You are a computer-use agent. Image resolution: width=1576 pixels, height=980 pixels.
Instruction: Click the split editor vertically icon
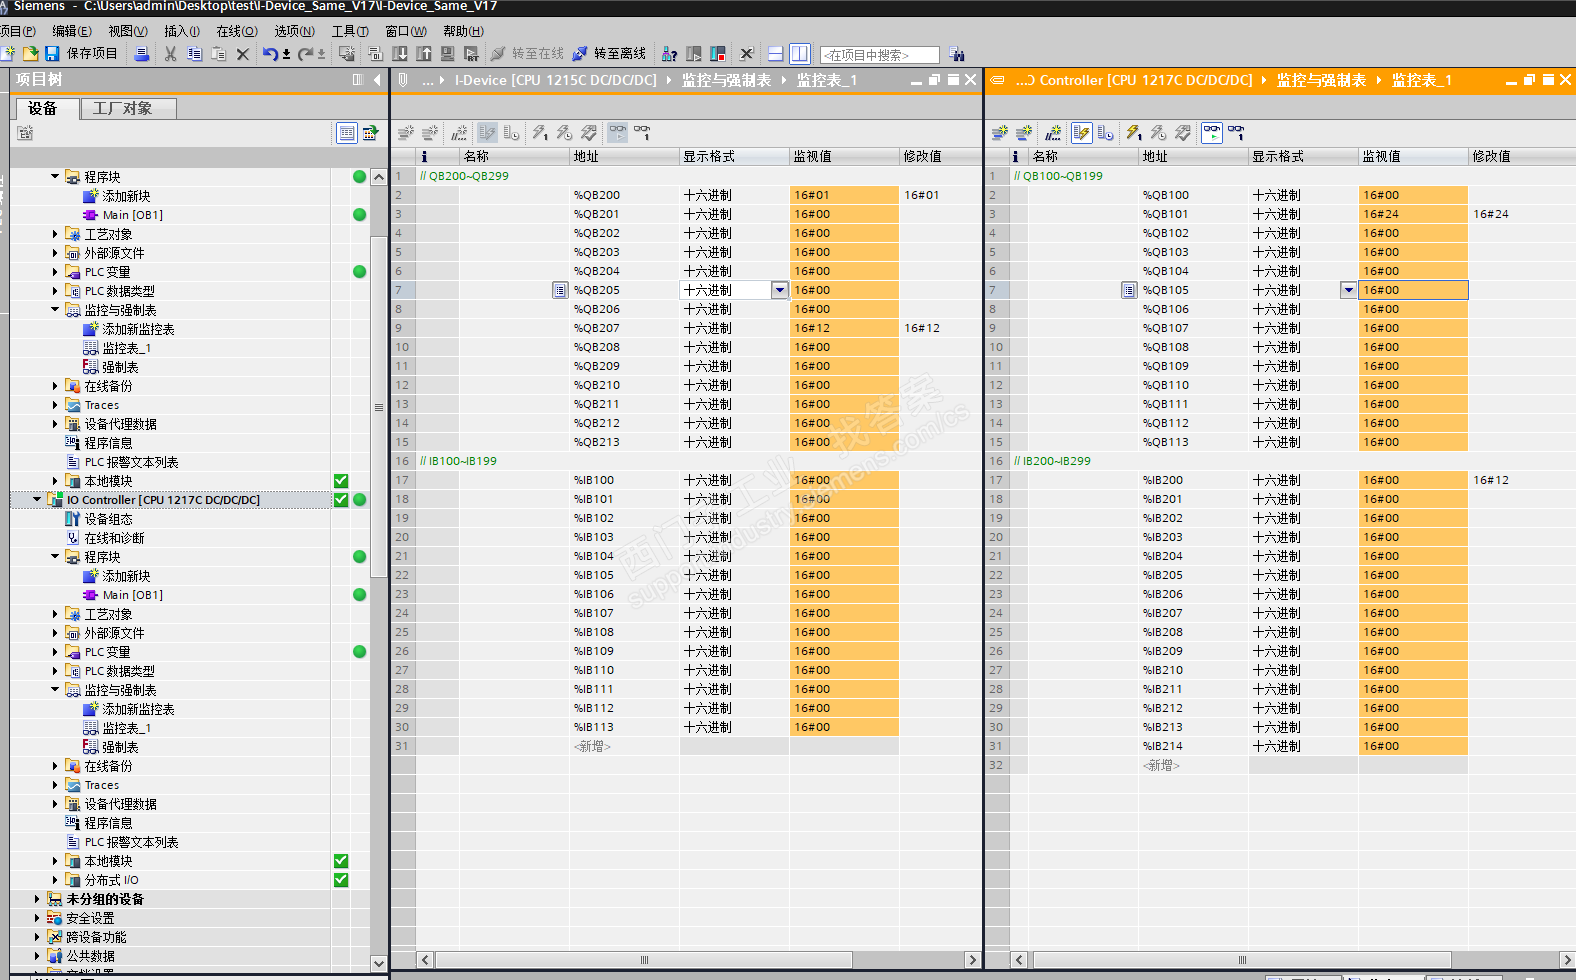[x=799, y=54]
